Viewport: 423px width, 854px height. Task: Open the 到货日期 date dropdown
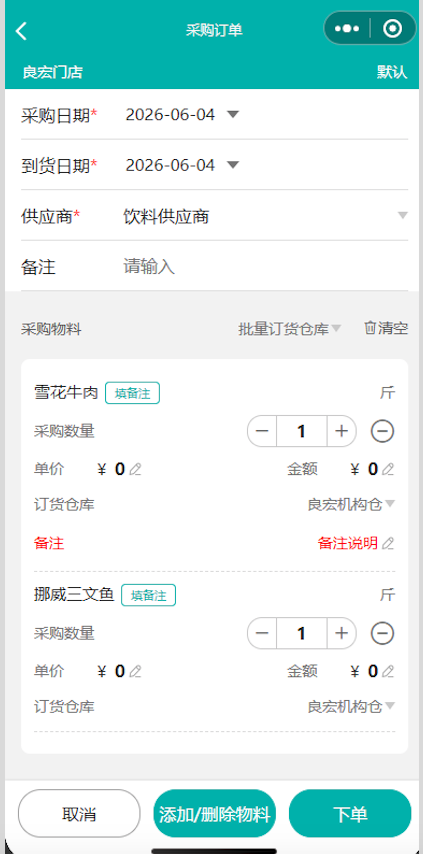tap(233, 164)
